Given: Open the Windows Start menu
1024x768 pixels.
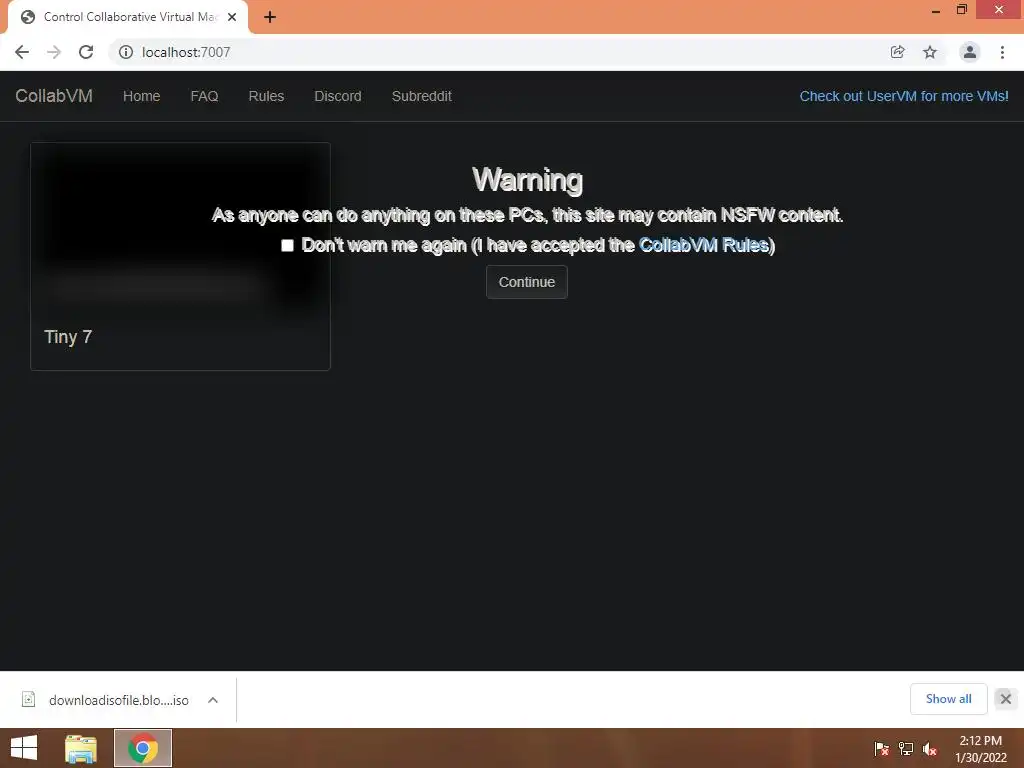Looking at the screenshot, I should 24,748.
